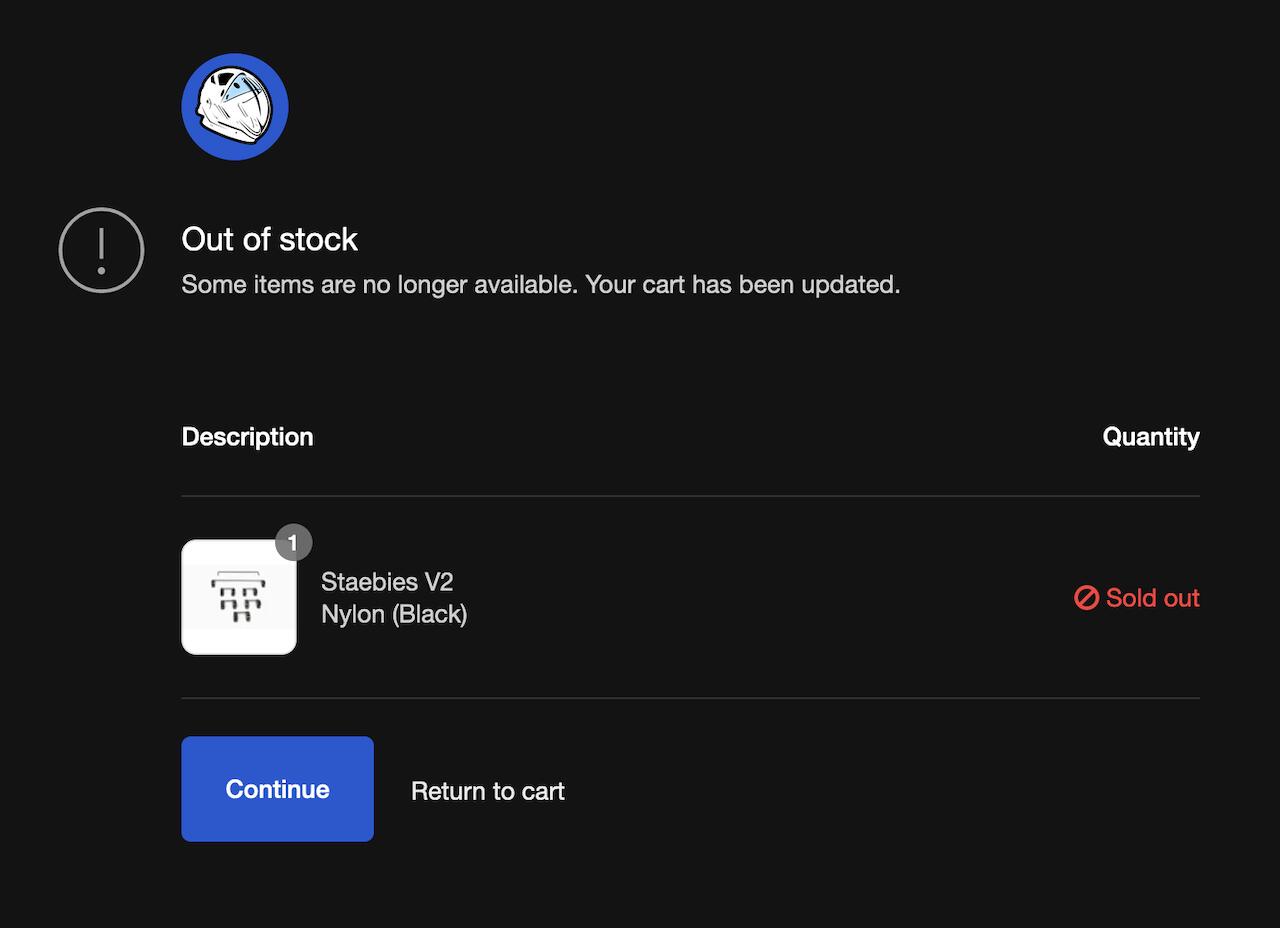Click the 'Staebies V2' product name

click(387, 582)
